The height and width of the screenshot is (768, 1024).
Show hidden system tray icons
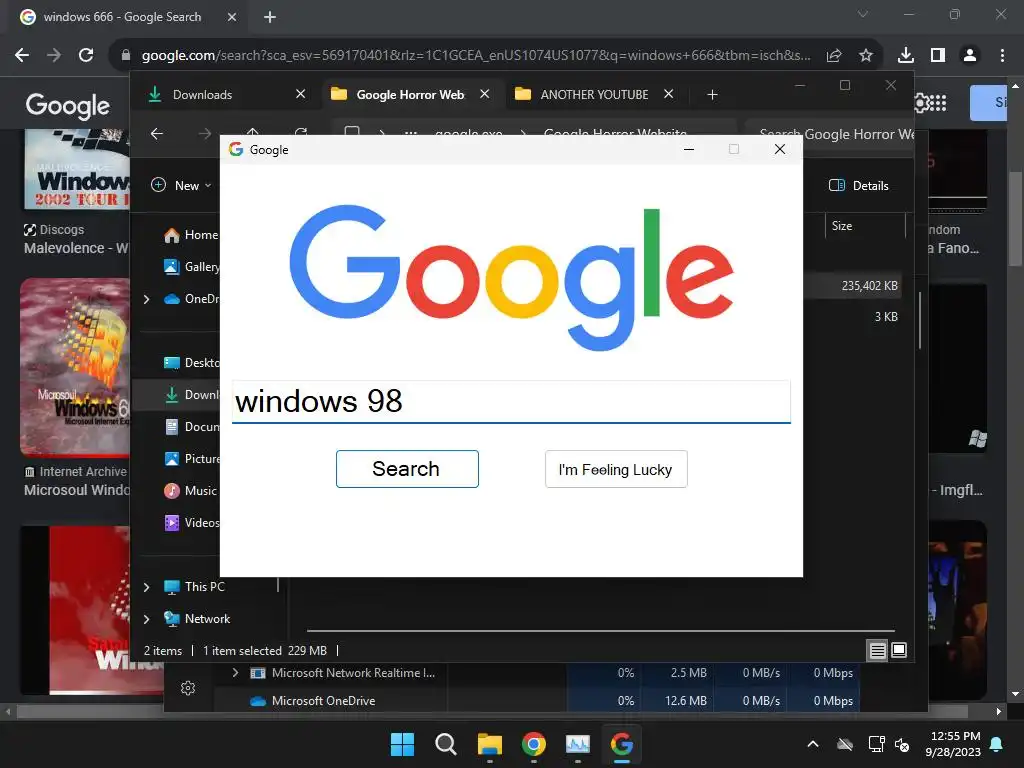click(x=813, y=744)
